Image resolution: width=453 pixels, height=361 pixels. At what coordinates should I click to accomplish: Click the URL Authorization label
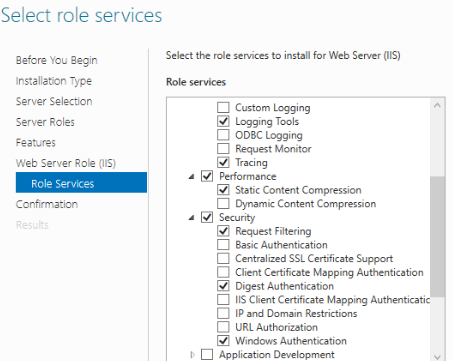pyautogui.click(x=276, y=327)
